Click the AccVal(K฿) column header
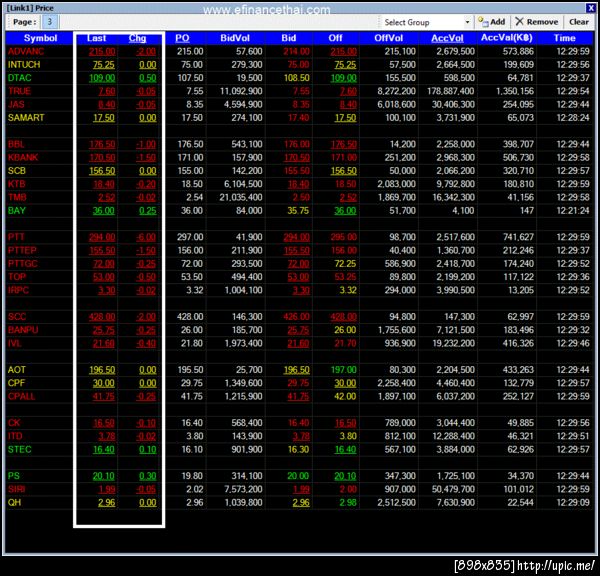Image resolution: width=600 pixels, height=576 pixels. coord(507,38)
